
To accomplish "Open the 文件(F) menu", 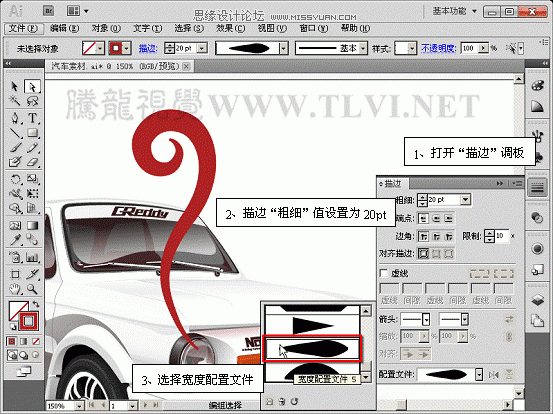I will (x=23, y=28).
